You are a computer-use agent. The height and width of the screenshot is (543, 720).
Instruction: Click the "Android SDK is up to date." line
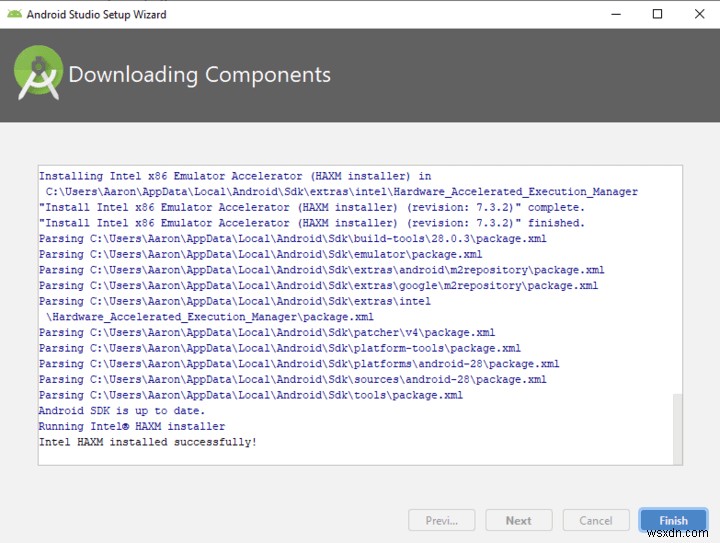pyautogui.click(x=121, y=411)
